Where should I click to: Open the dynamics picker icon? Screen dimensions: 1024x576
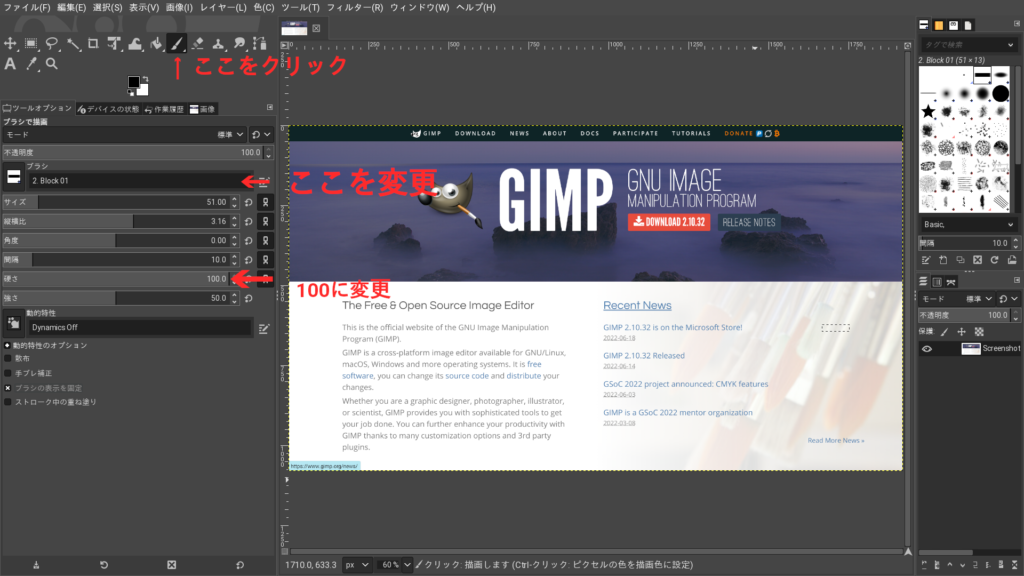pyautogui.click(x=14, y=323)
